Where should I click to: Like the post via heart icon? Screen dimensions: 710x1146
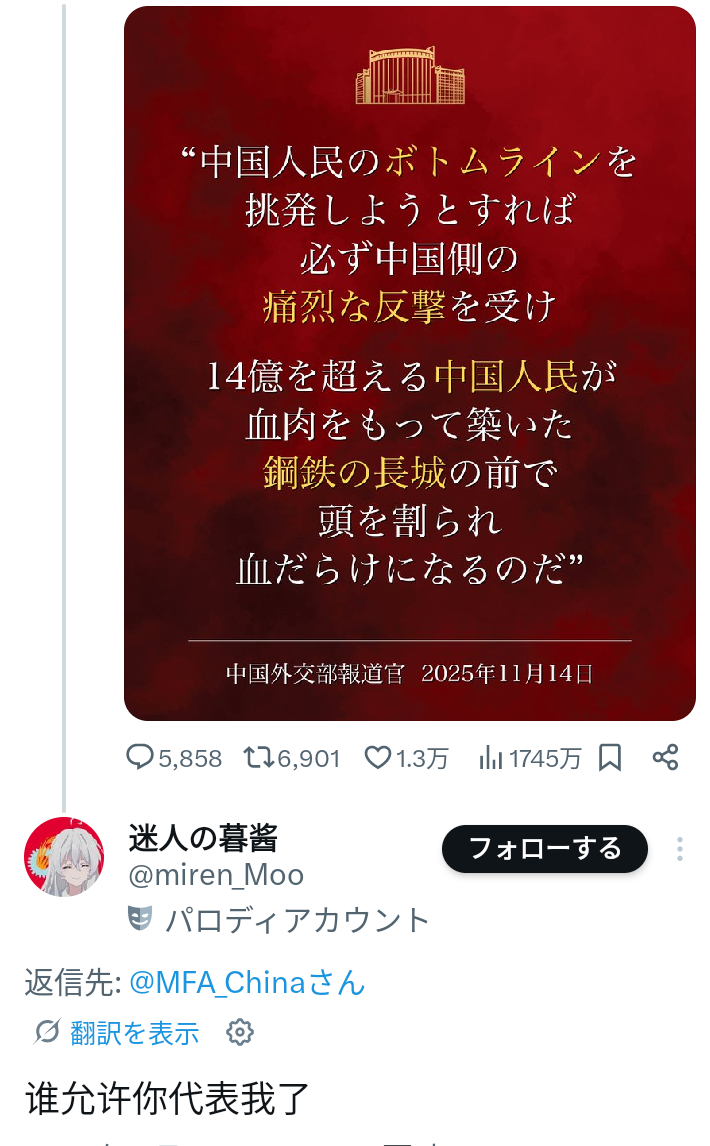point(377,757)
